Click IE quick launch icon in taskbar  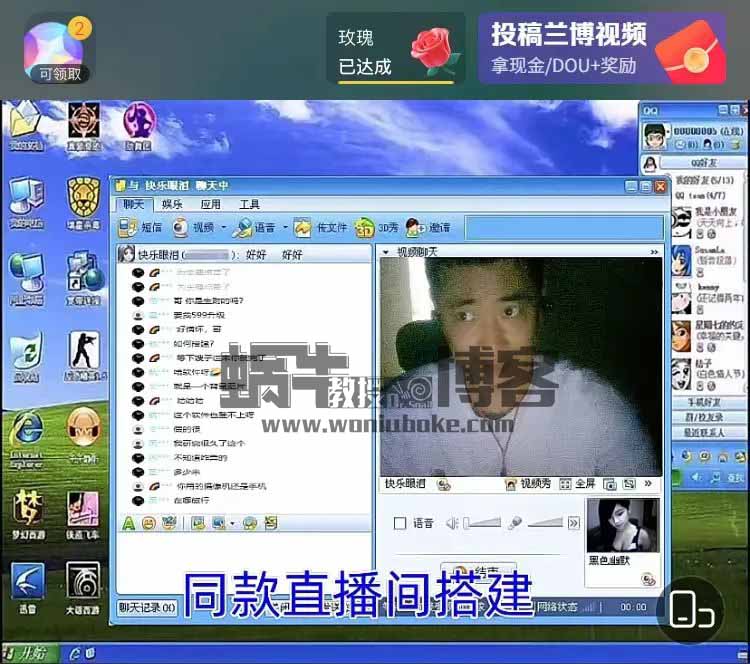[75, 653]
